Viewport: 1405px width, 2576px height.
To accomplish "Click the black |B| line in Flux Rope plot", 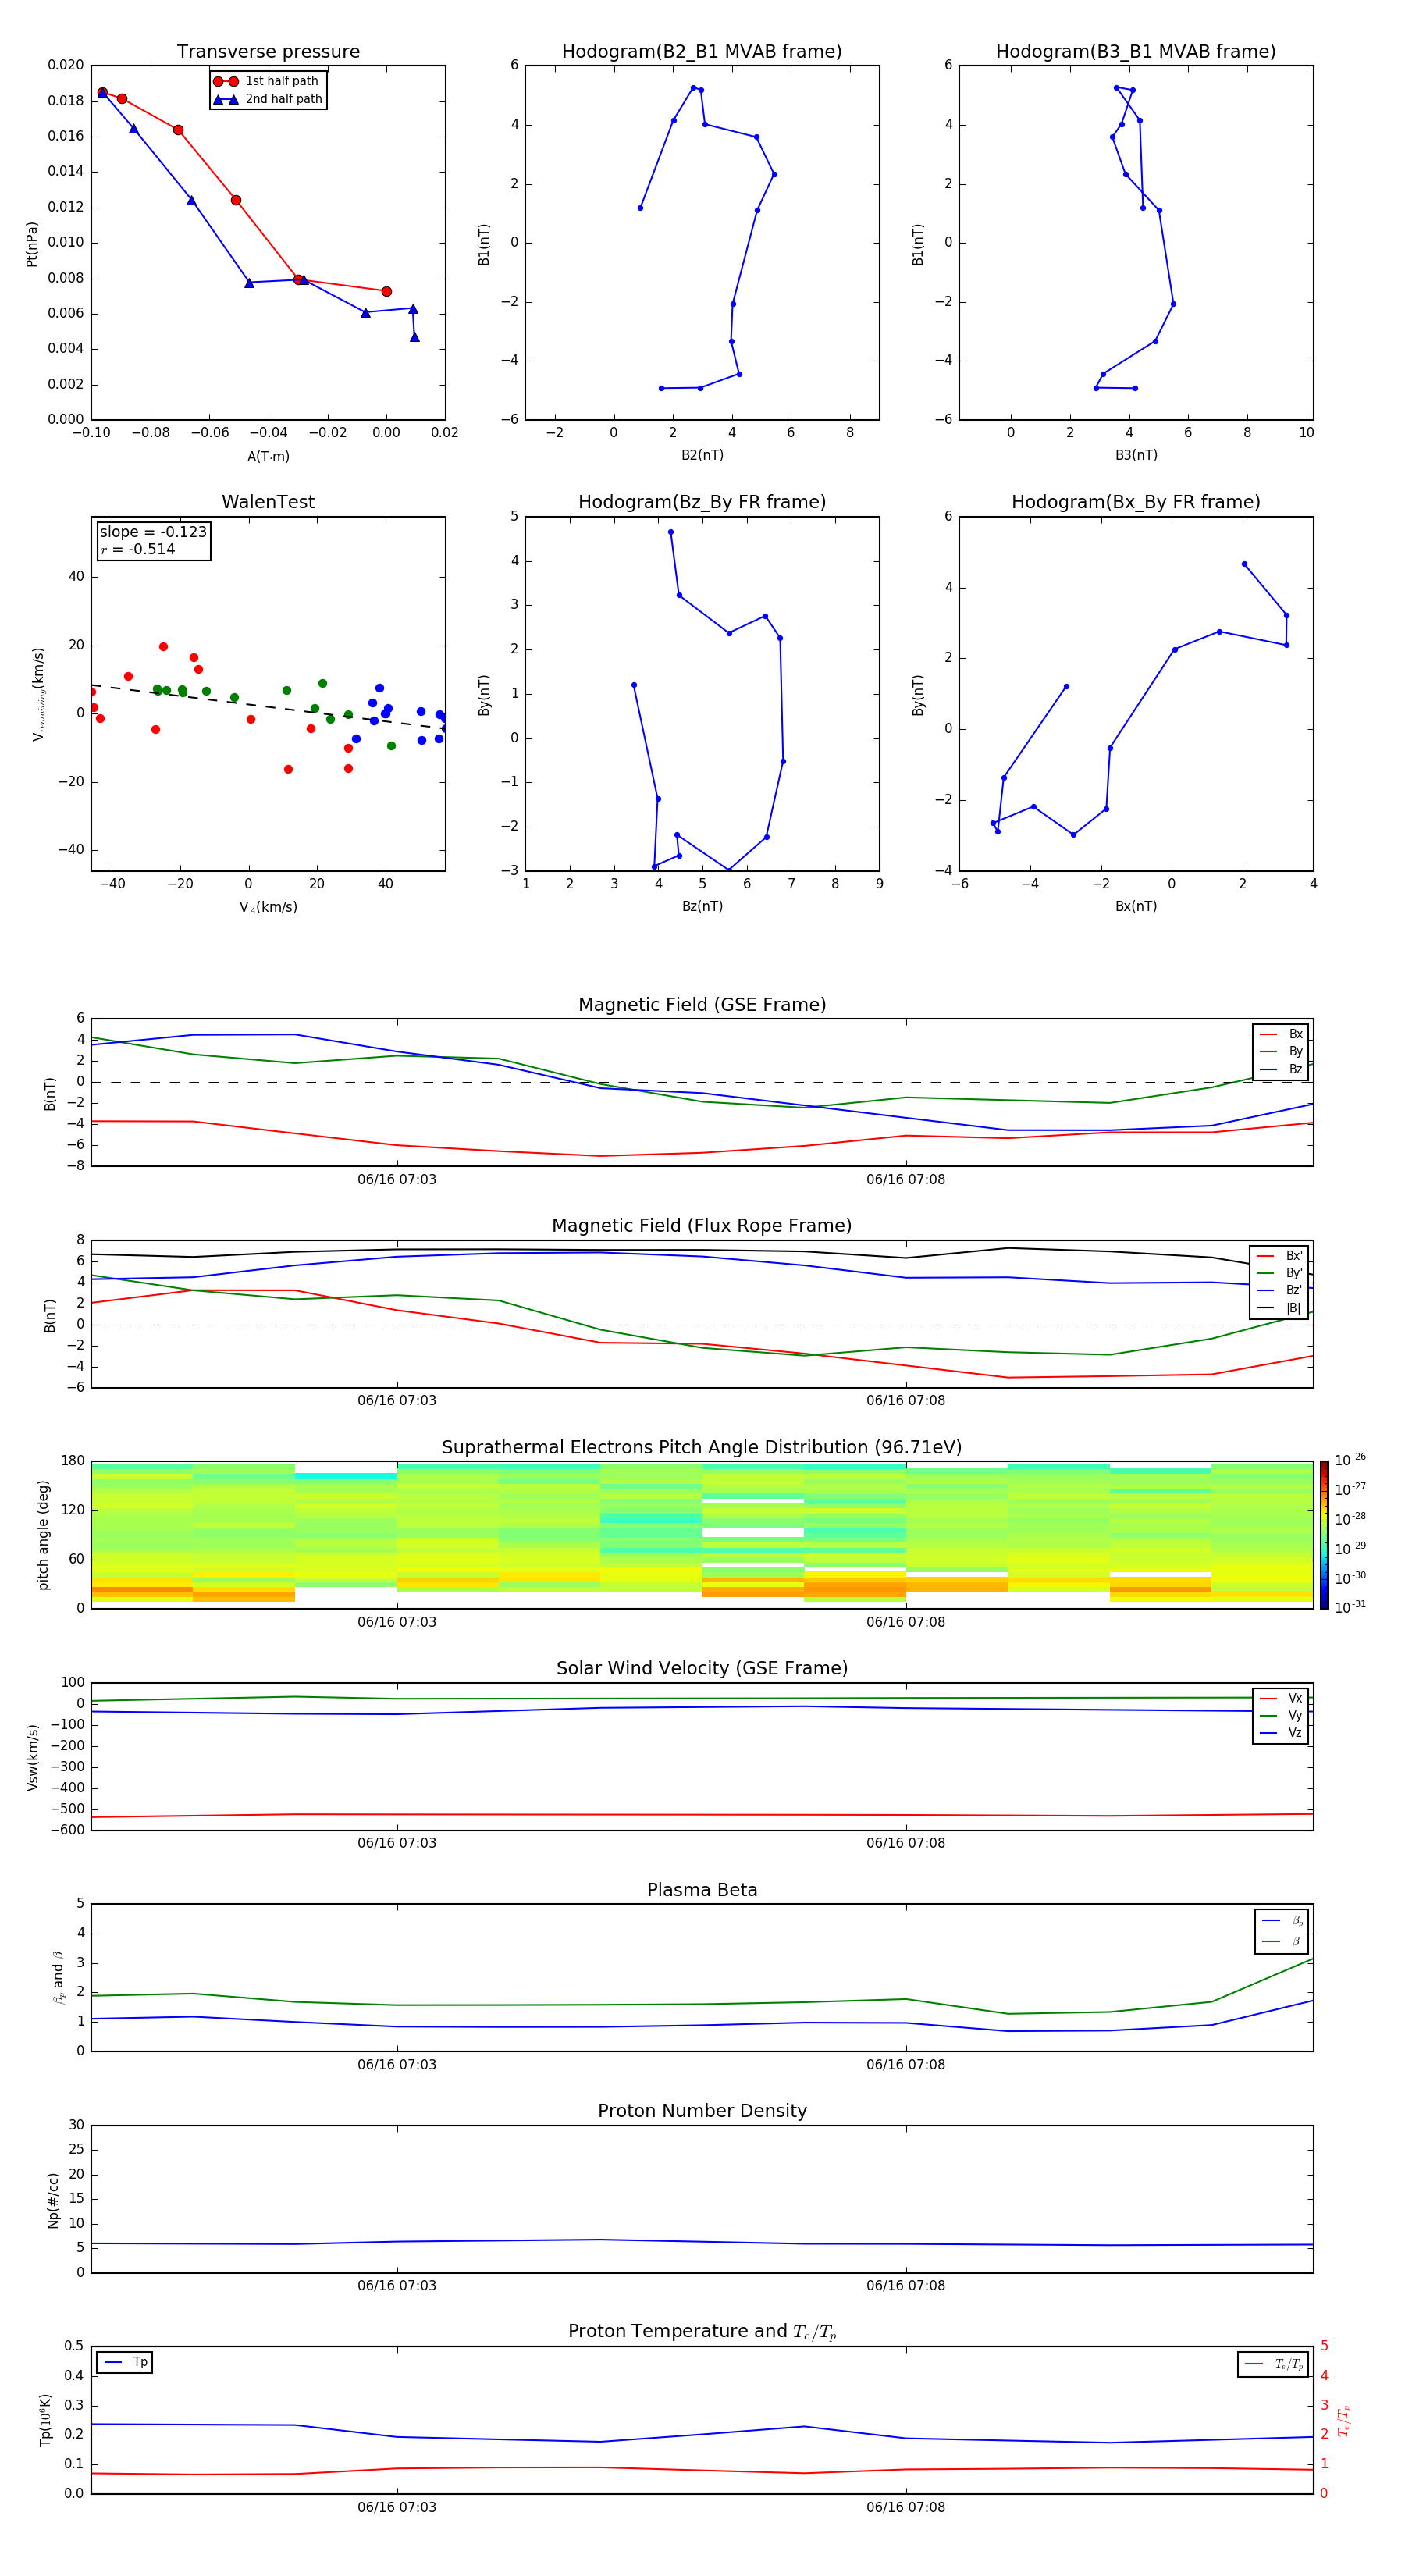I will pos(702,1250).
